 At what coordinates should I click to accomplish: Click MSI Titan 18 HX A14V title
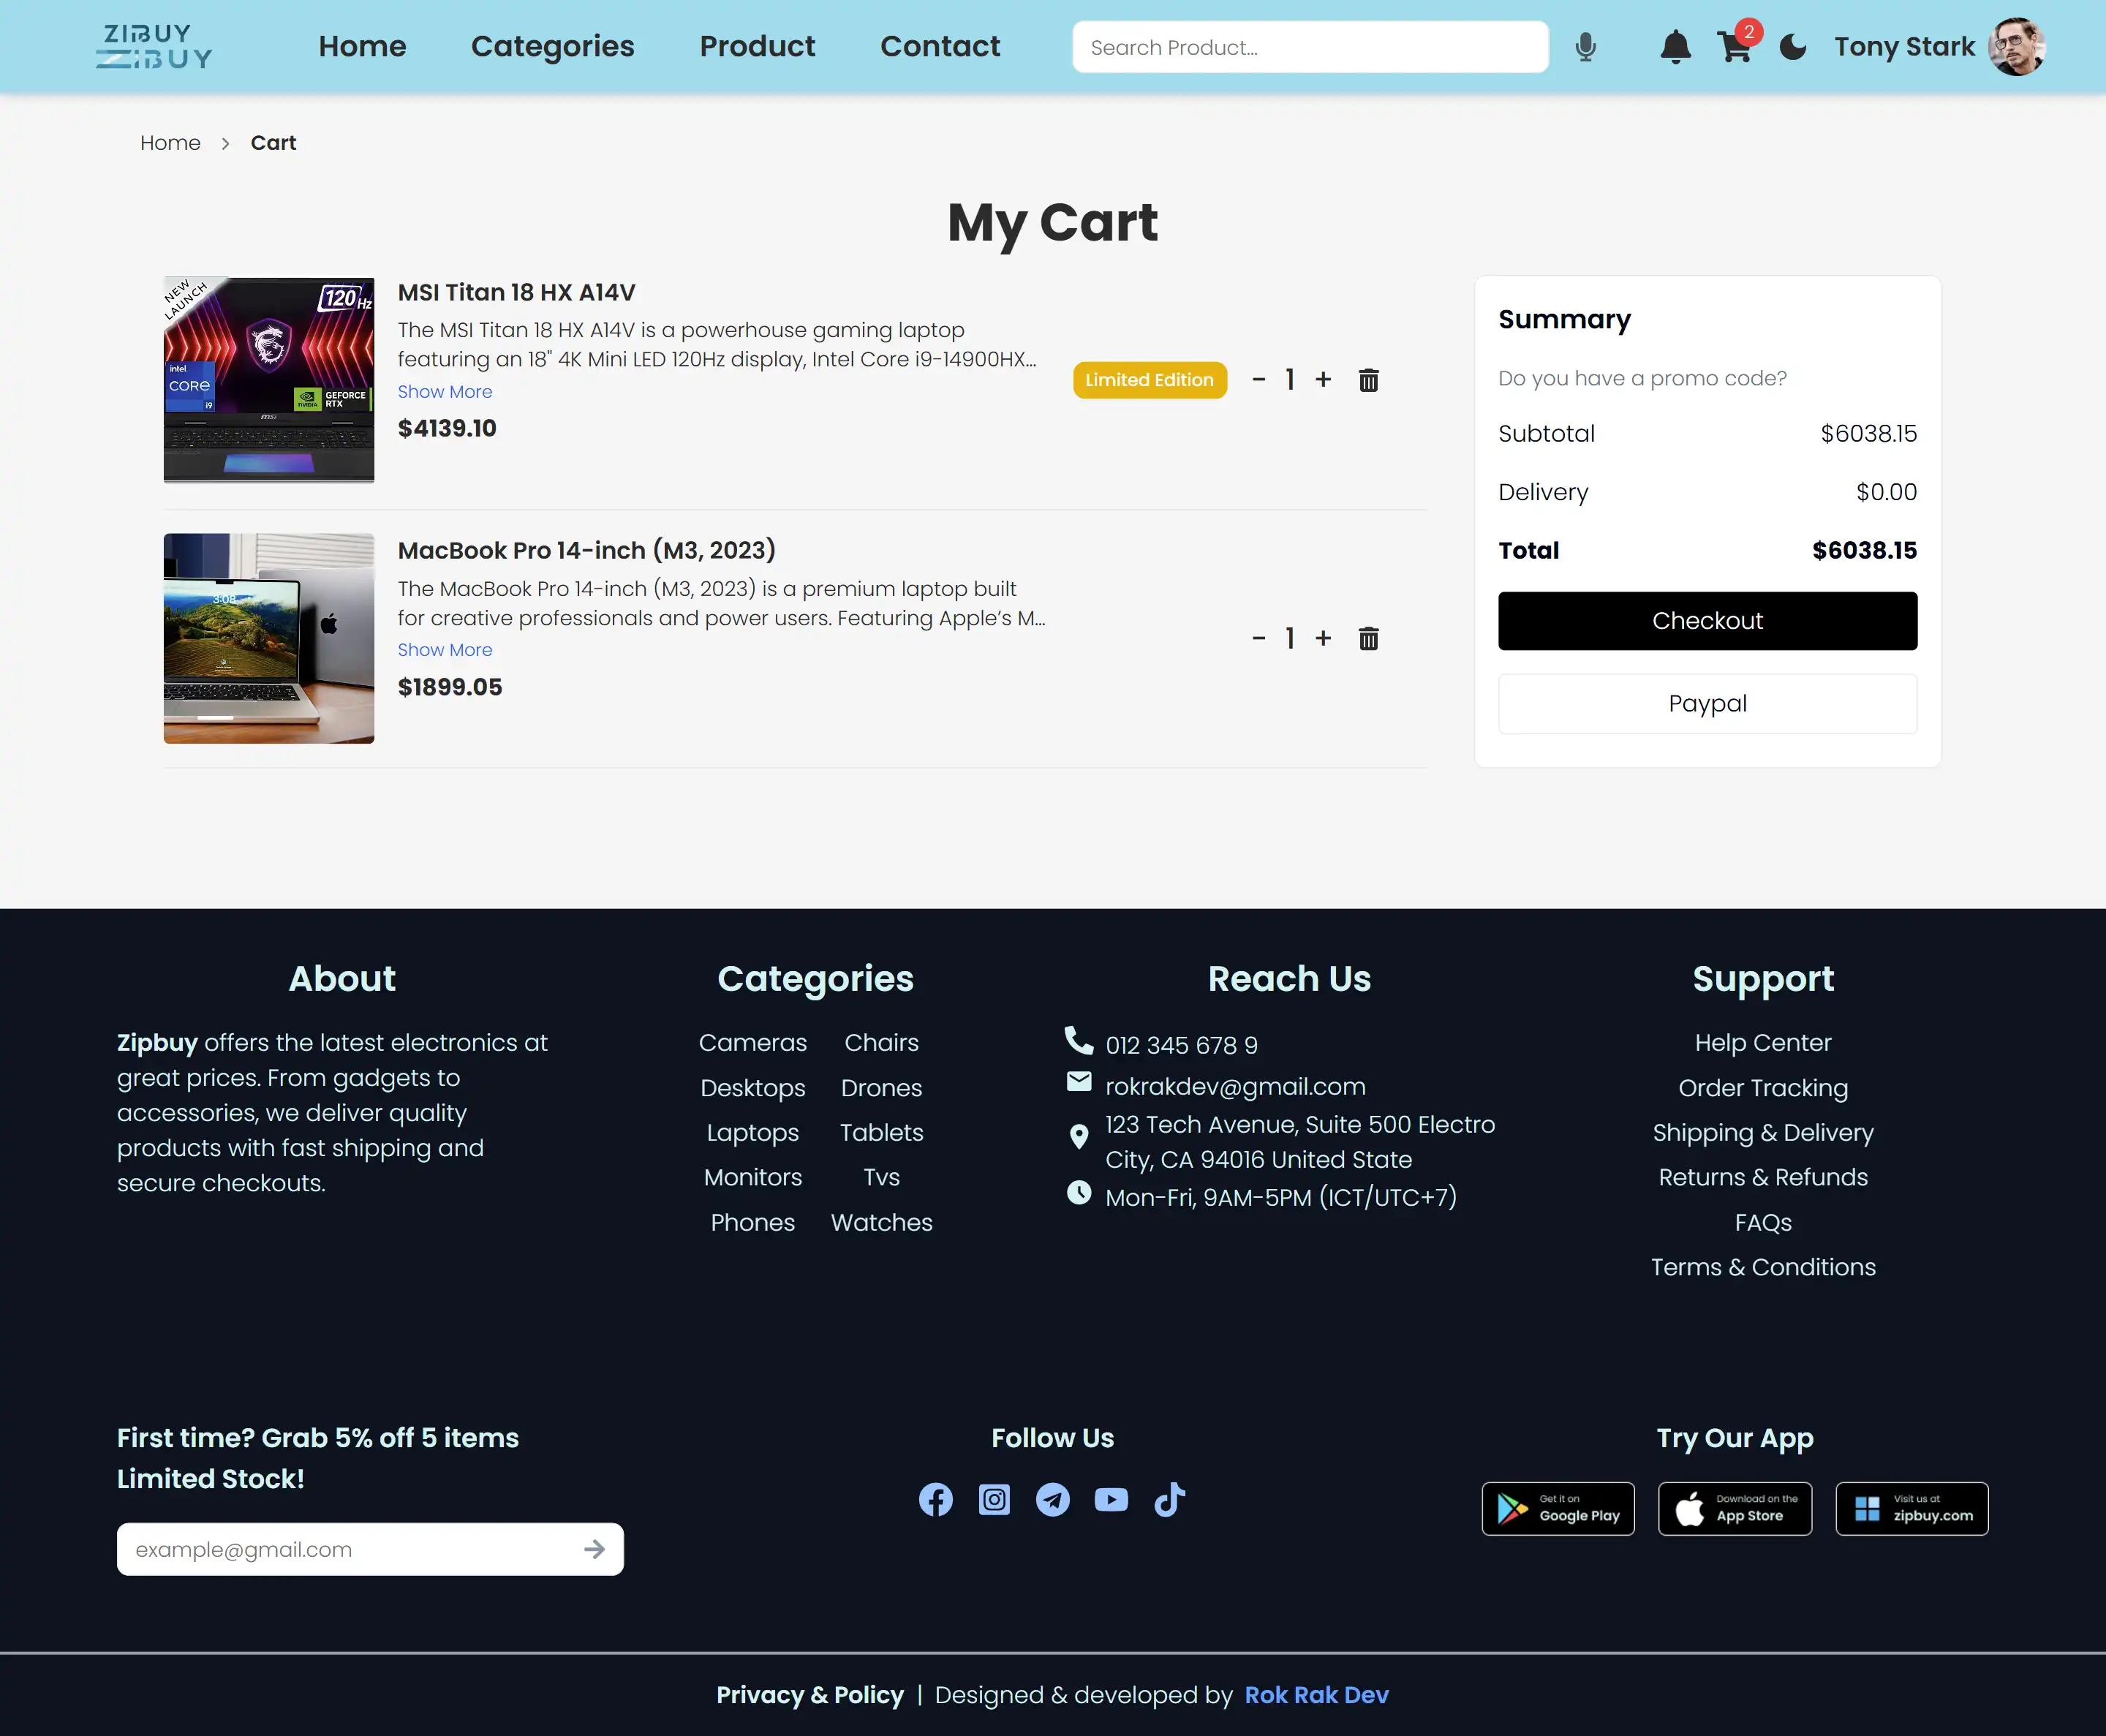tap(516, 293)
